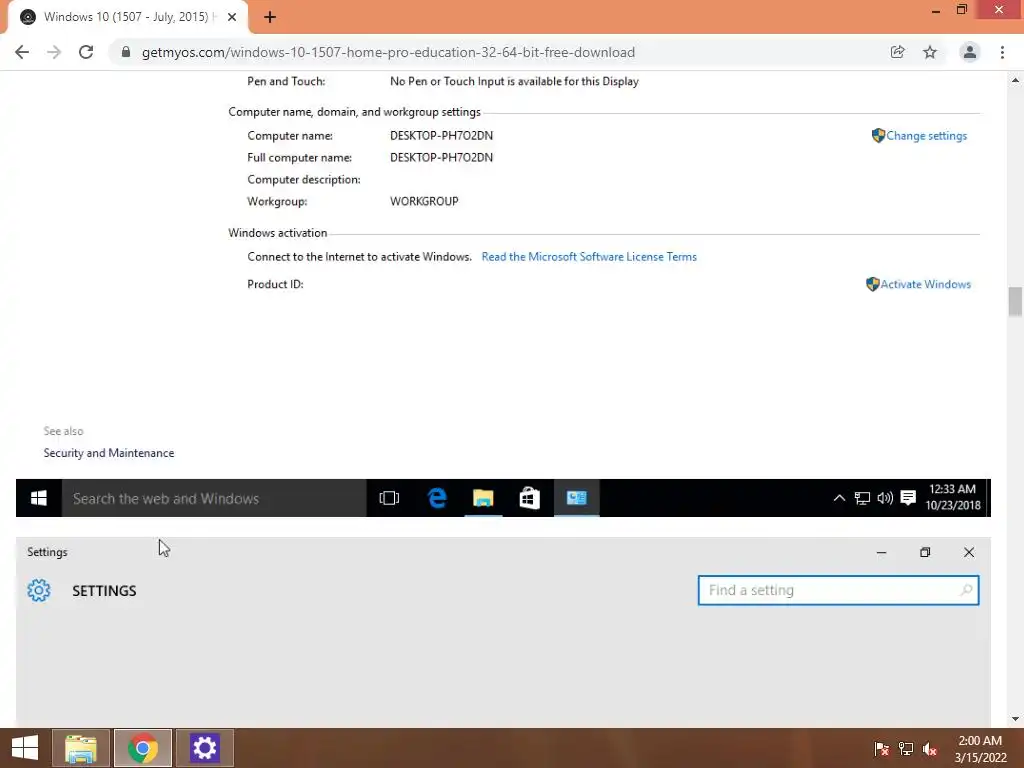Viewport: 1024px width, 768px height.
Task: Open File Explorer on the host taskbar
Action: [x=80, y=748]
